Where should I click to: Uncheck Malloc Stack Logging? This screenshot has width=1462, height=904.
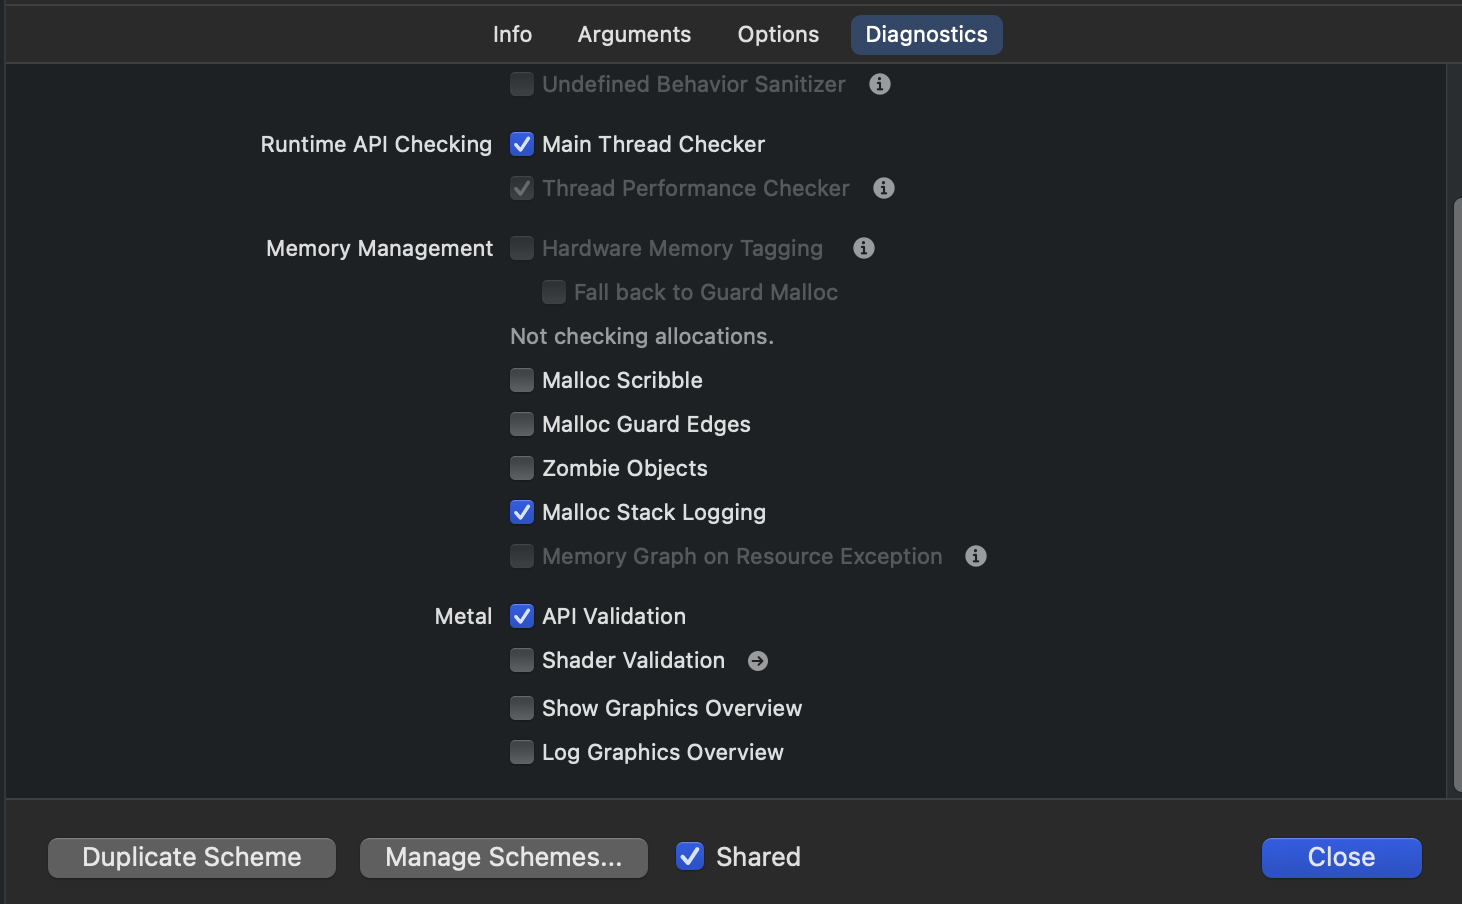522,512
